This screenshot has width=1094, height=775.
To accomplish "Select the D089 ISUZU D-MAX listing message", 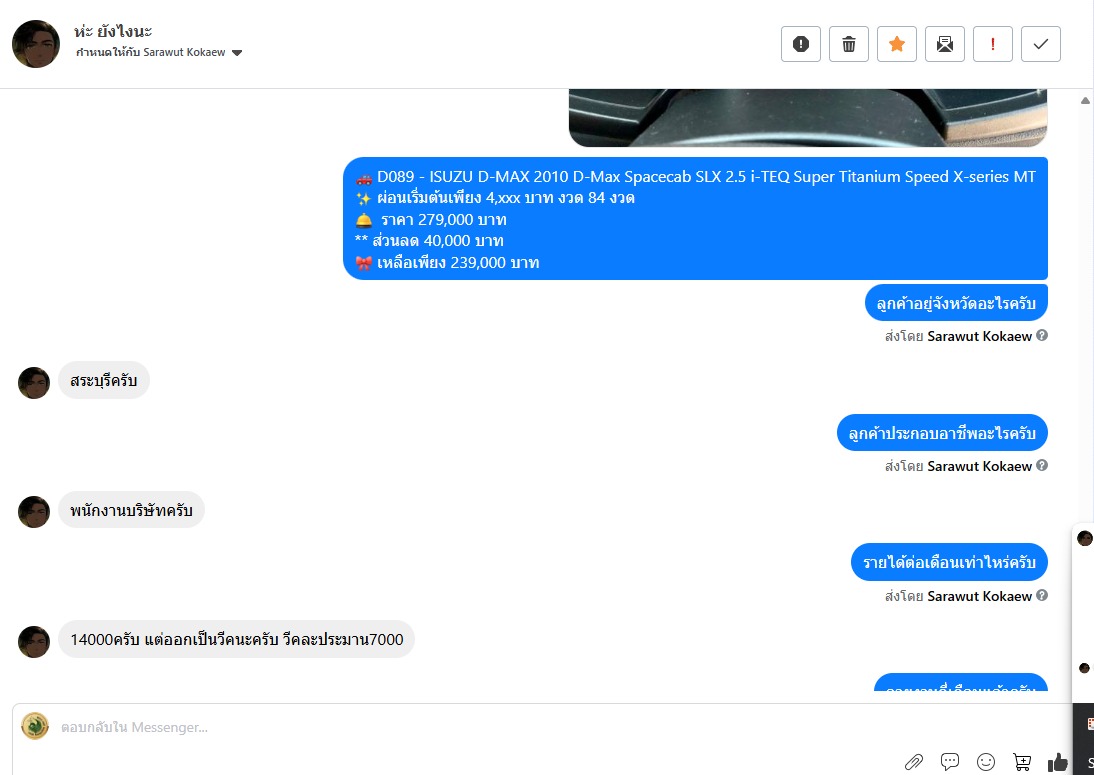I will pyautogui.click(x=696, y=218).
